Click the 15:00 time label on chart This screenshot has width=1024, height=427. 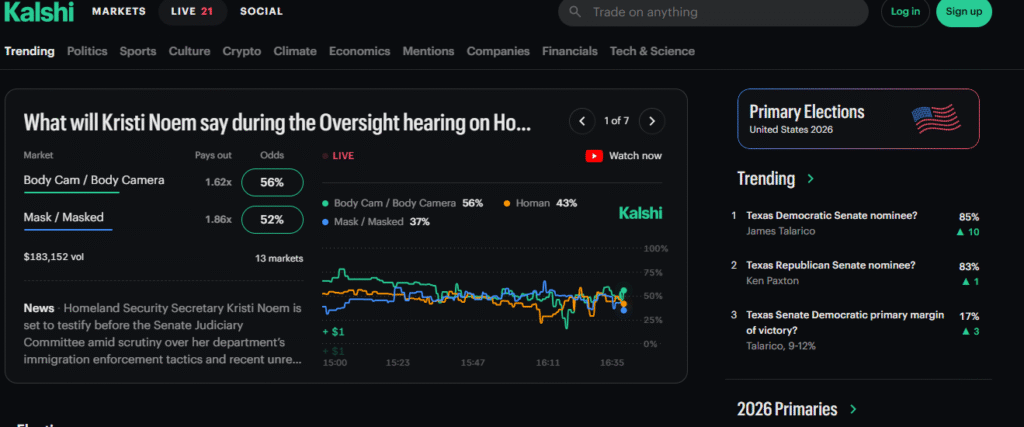(x=335, y=362)
